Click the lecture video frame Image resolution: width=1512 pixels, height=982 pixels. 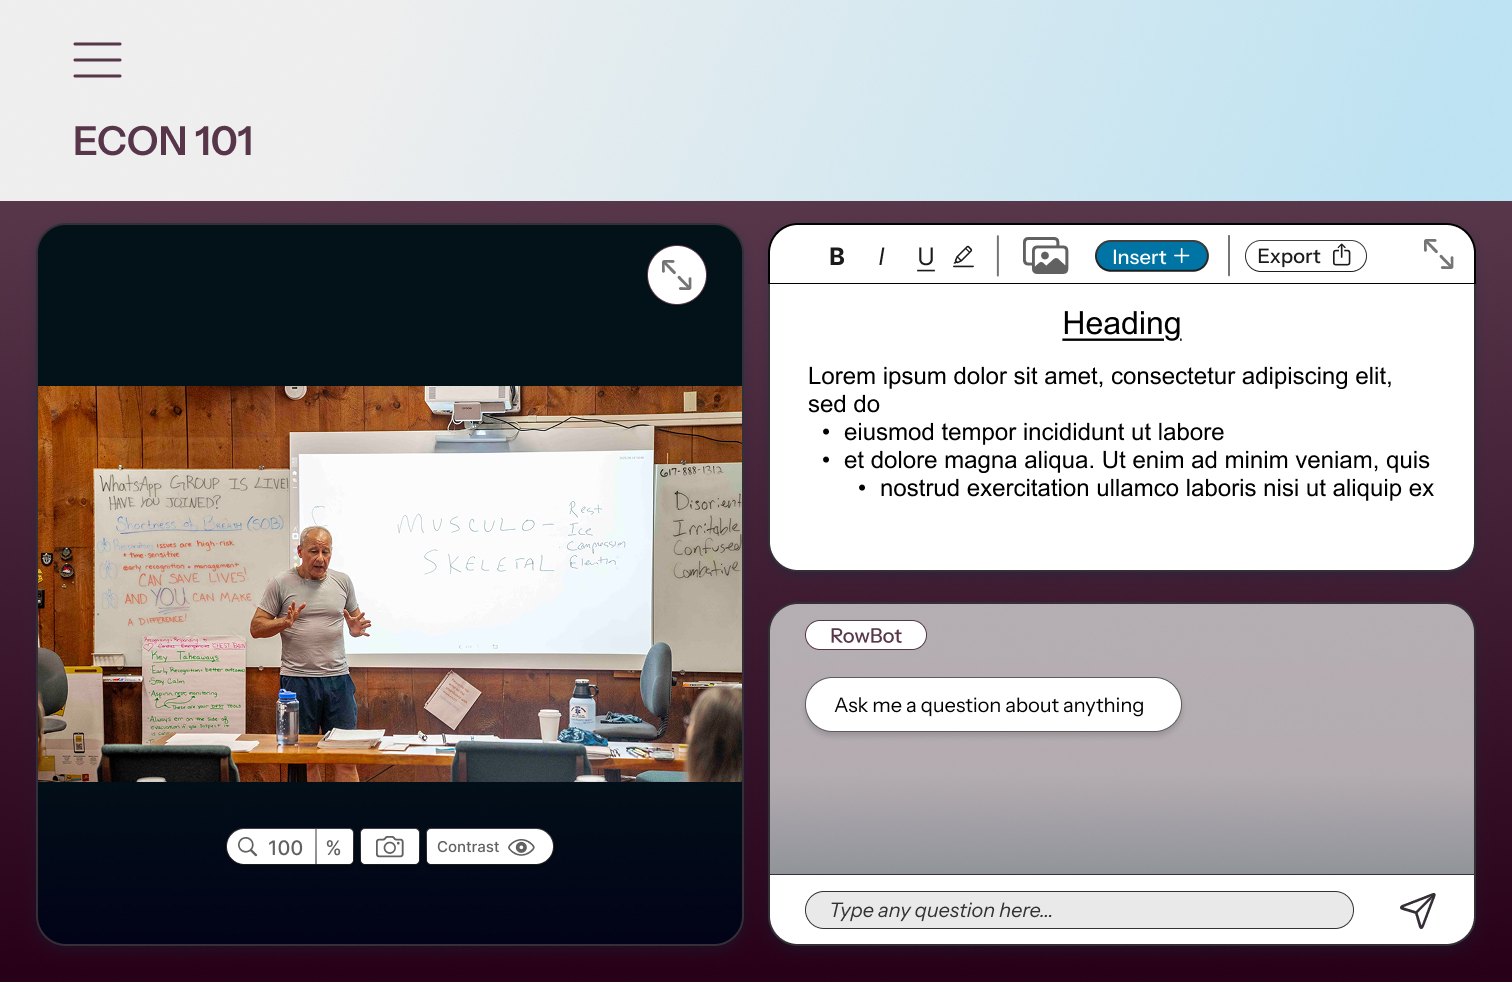pos(390,584)
